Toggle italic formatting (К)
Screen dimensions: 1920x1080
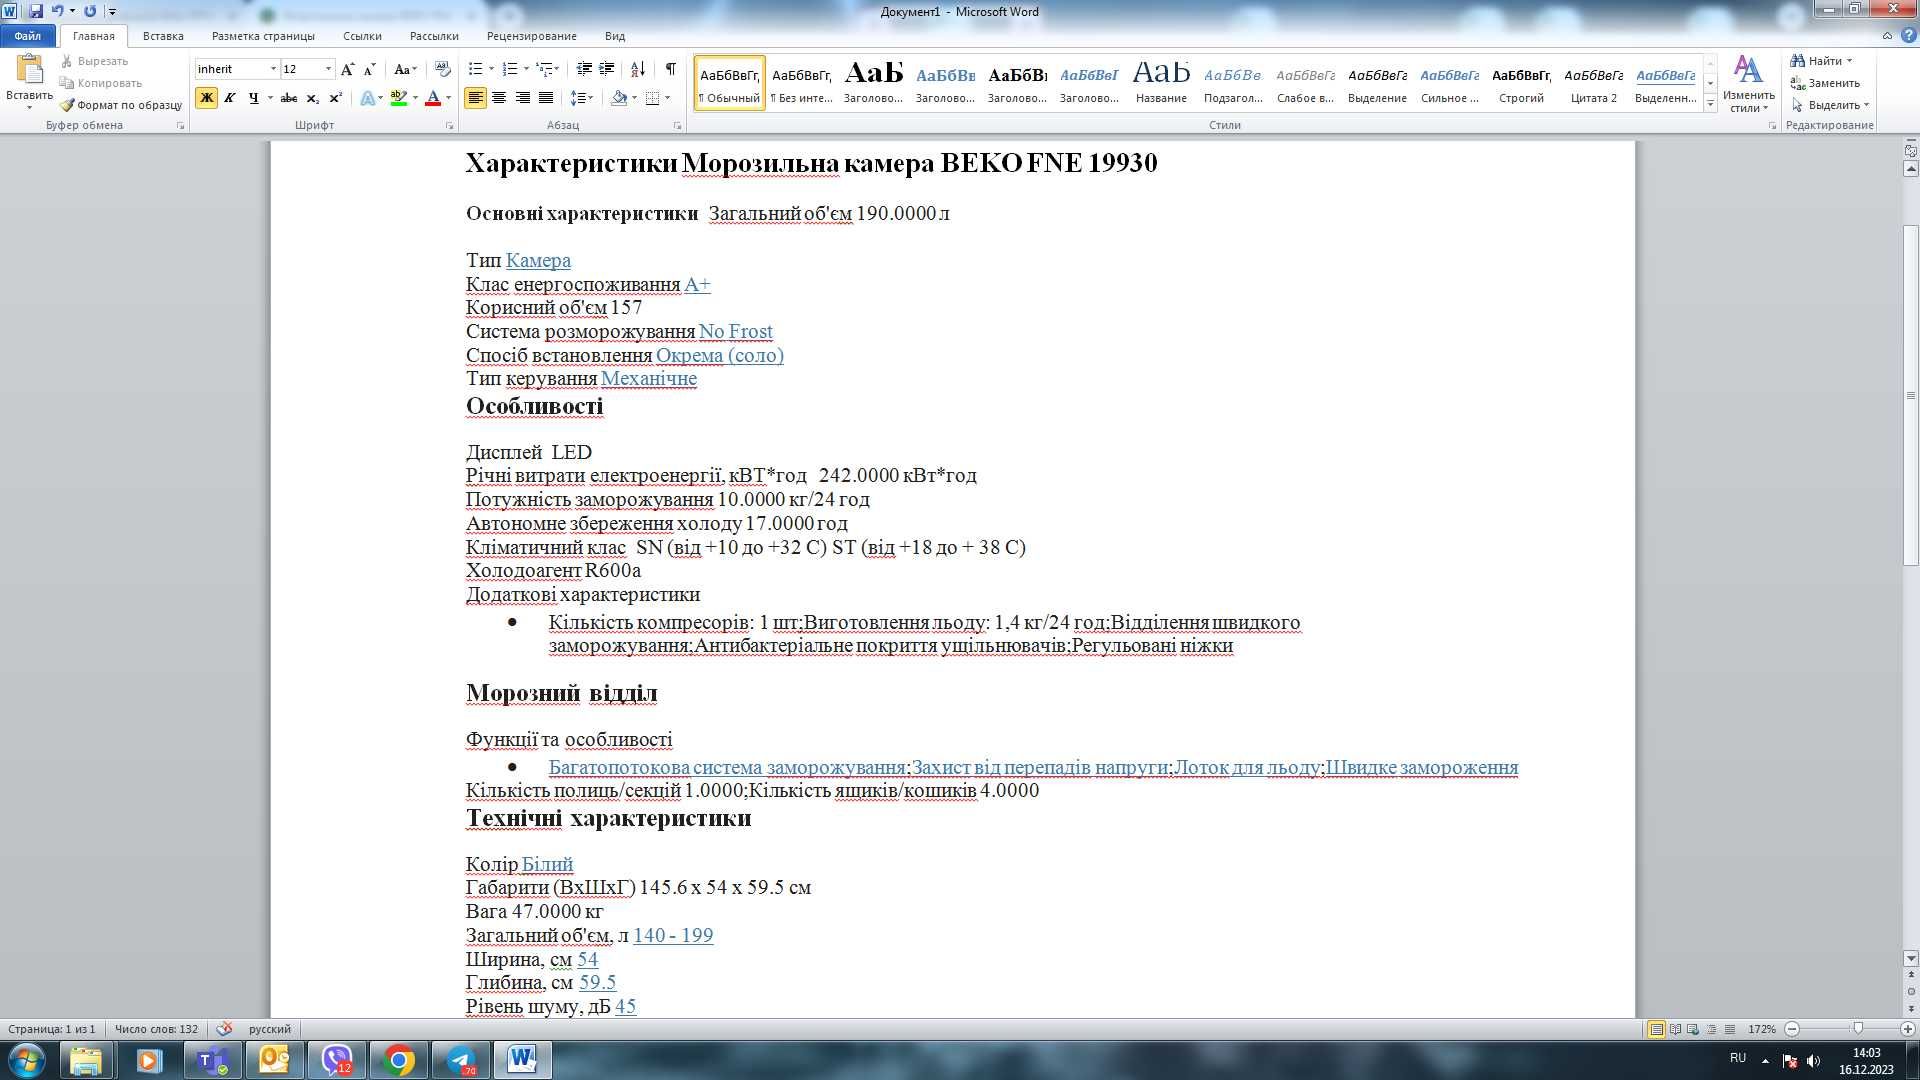click(229, 98)
